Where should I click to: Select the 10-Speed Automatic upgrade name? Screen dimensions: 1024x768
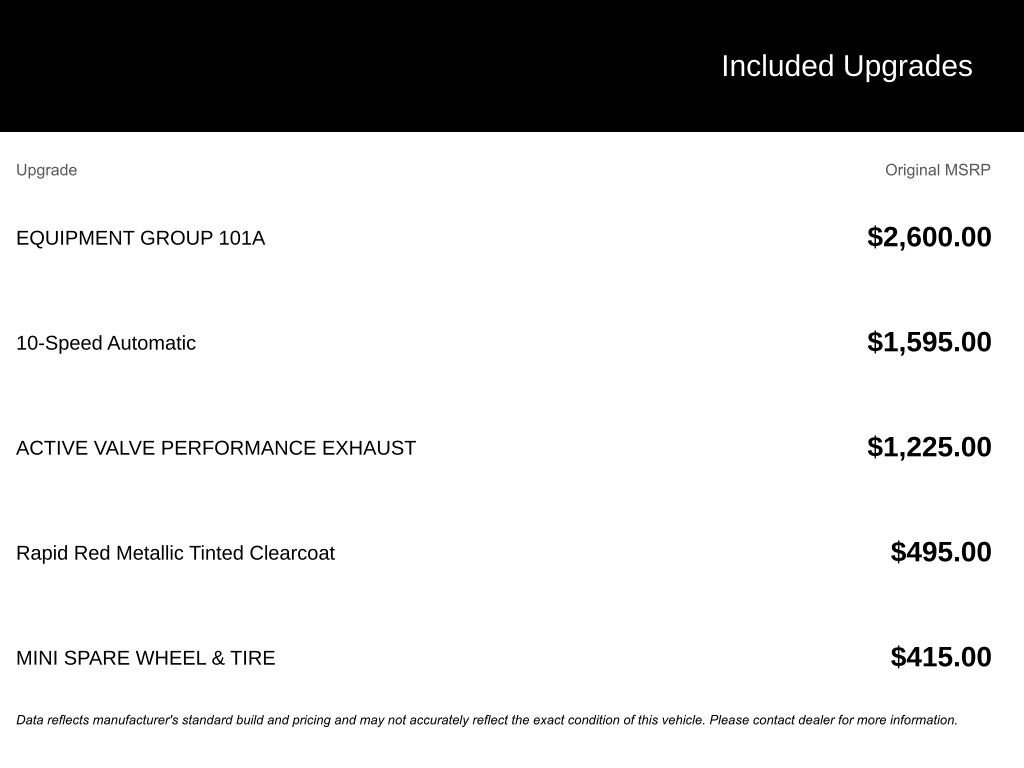click(106, 343)
